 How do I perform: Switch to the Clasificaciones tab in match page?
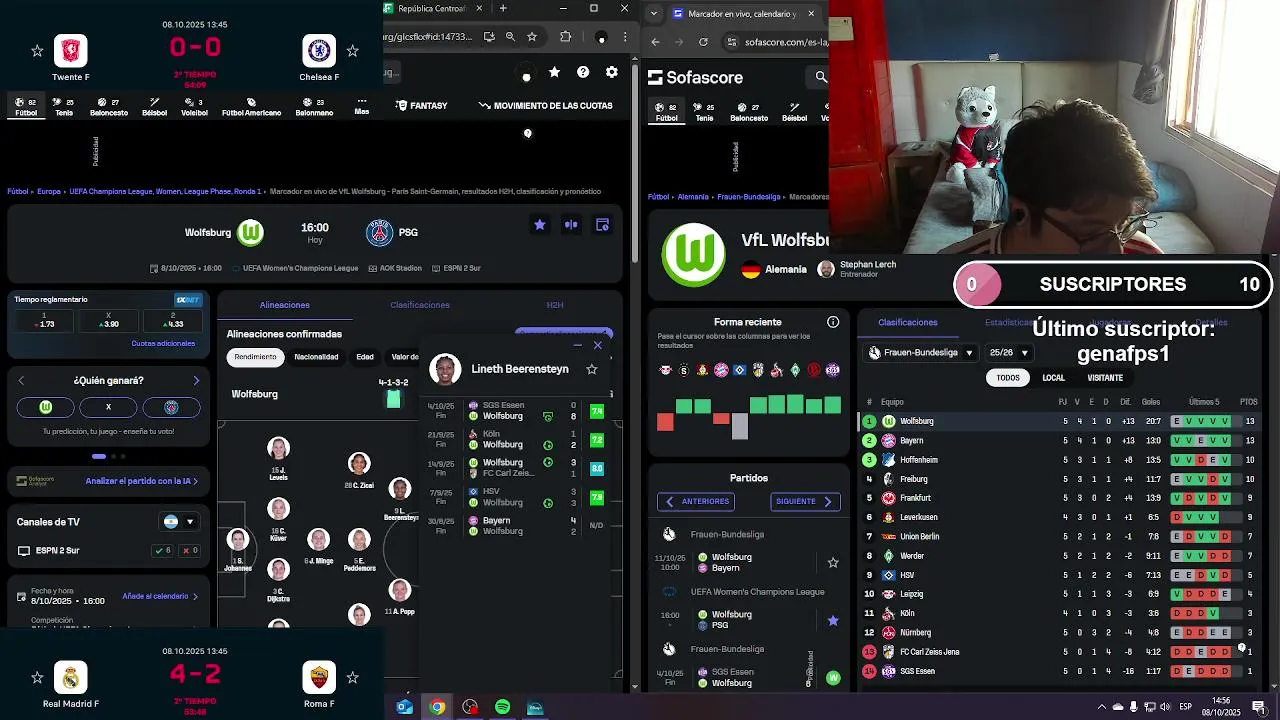(x=420, y=305)
